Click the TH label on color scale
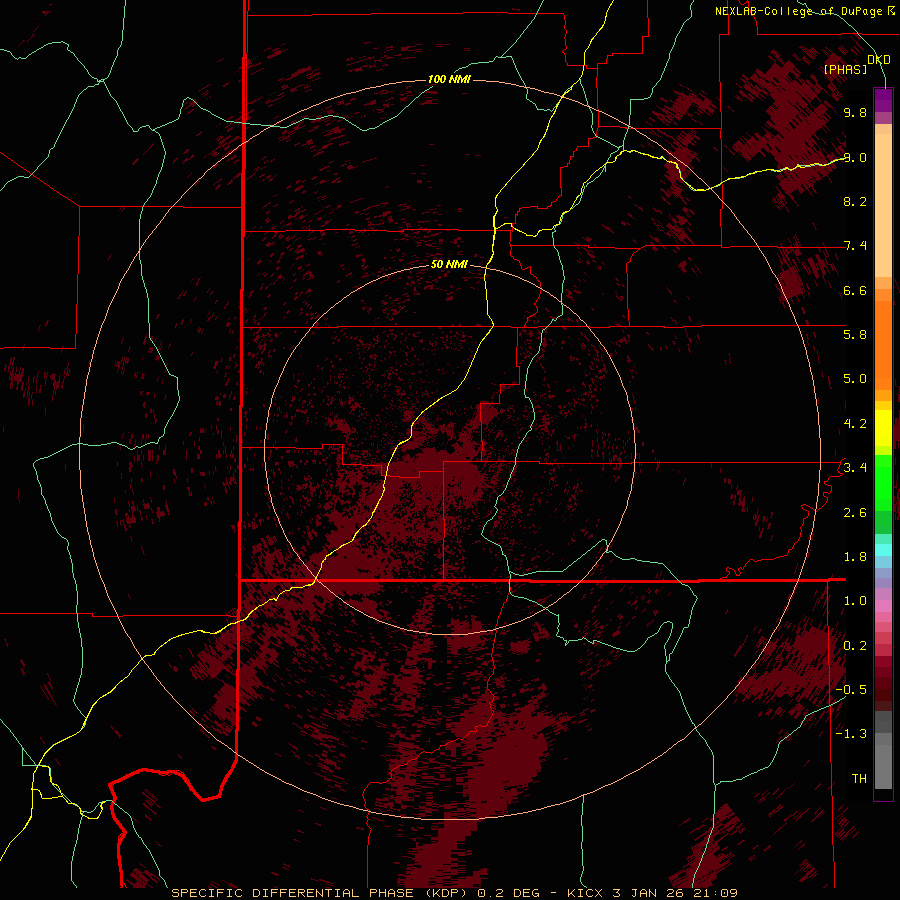900x900 pixels. [x=859, y=779]
